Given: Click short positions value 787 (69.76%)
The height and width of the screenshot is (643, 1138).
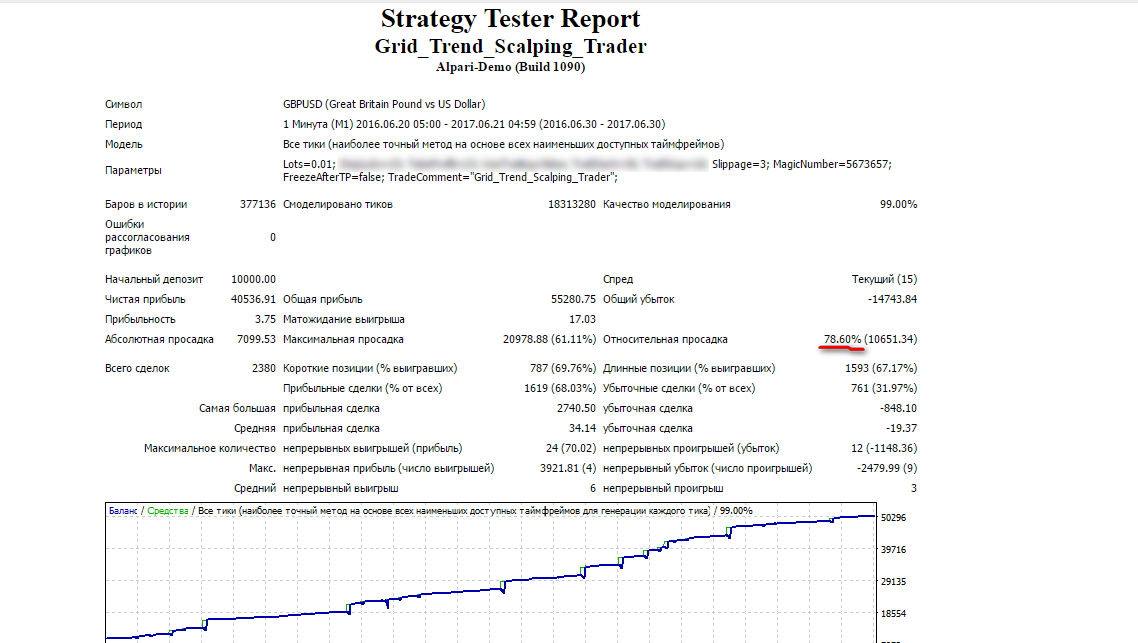Looking at the screenshot, I should tap(562, 369).
